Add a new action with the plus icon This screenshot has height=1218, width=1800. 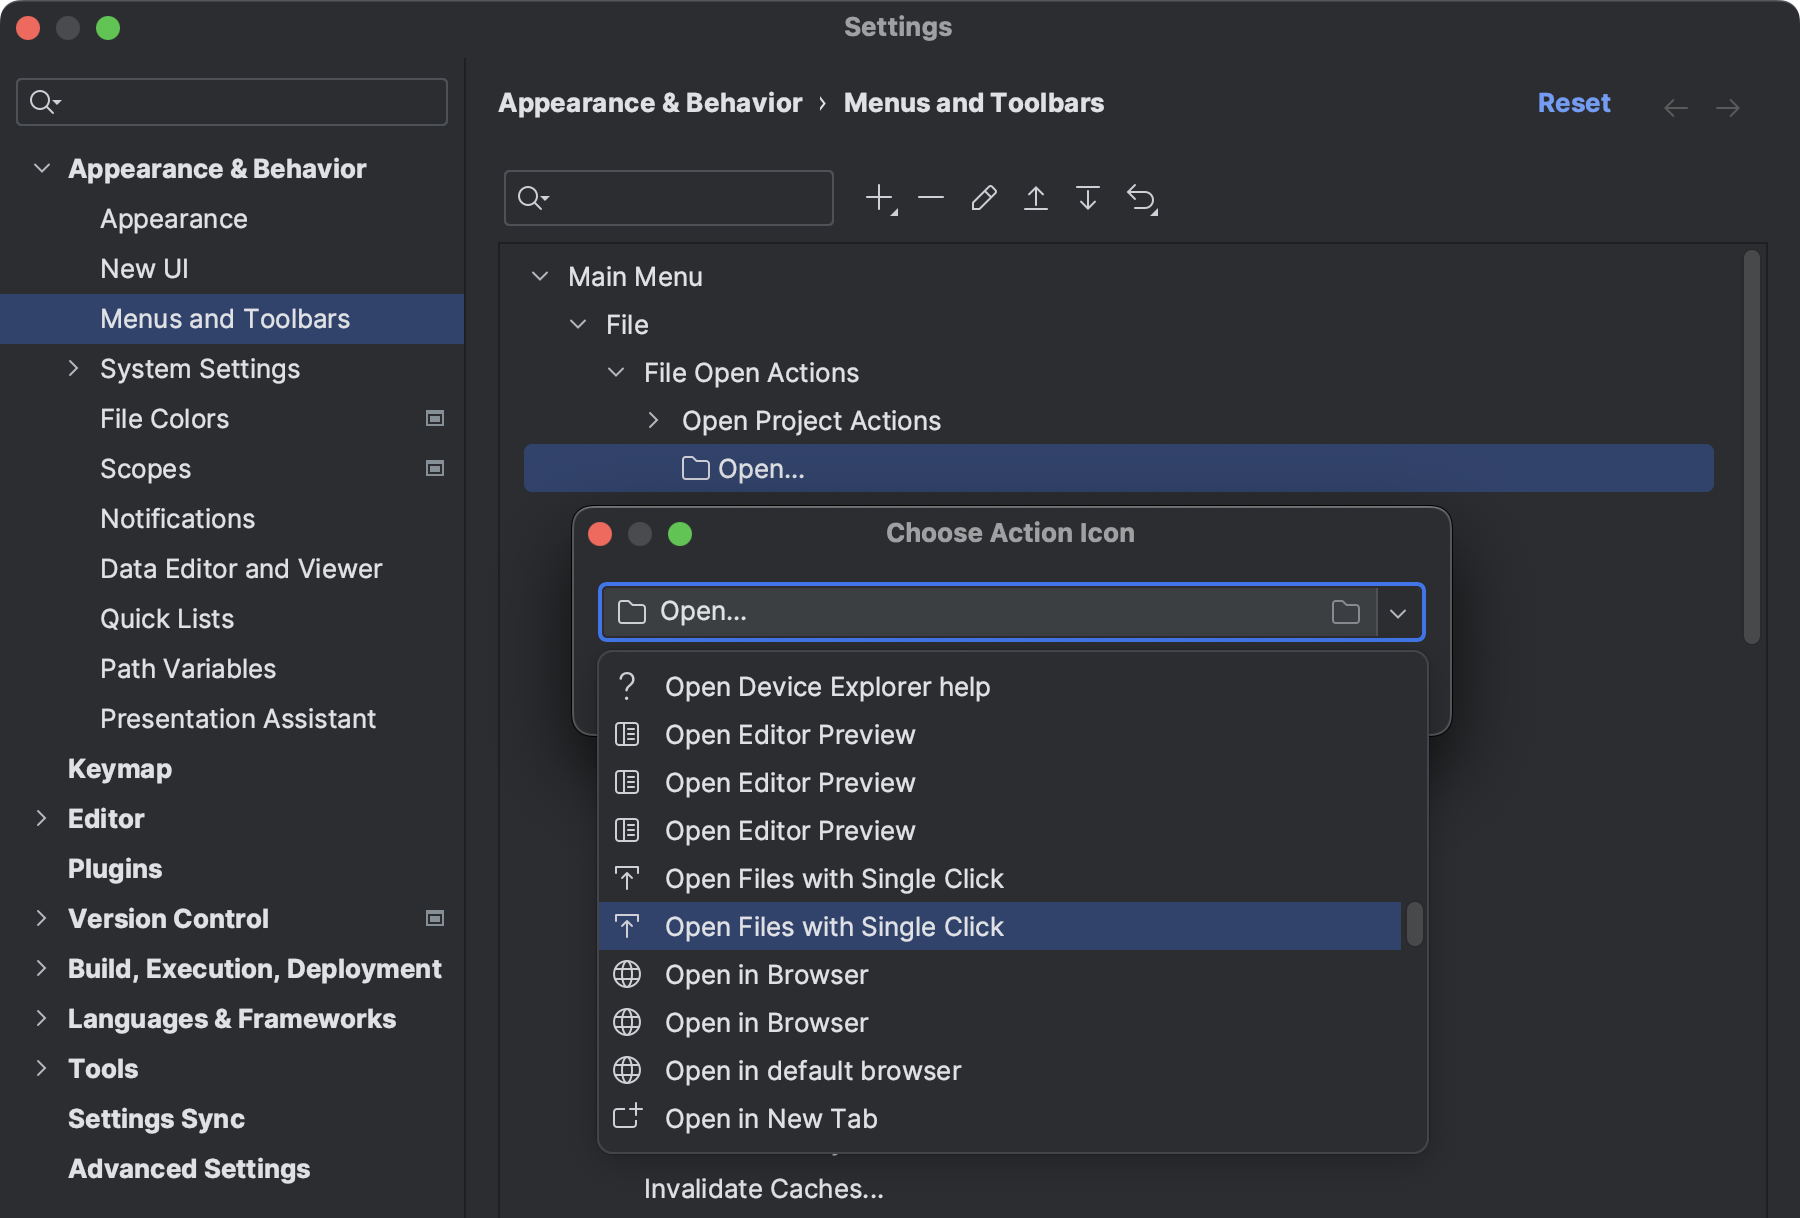click(x=877, y=197)
